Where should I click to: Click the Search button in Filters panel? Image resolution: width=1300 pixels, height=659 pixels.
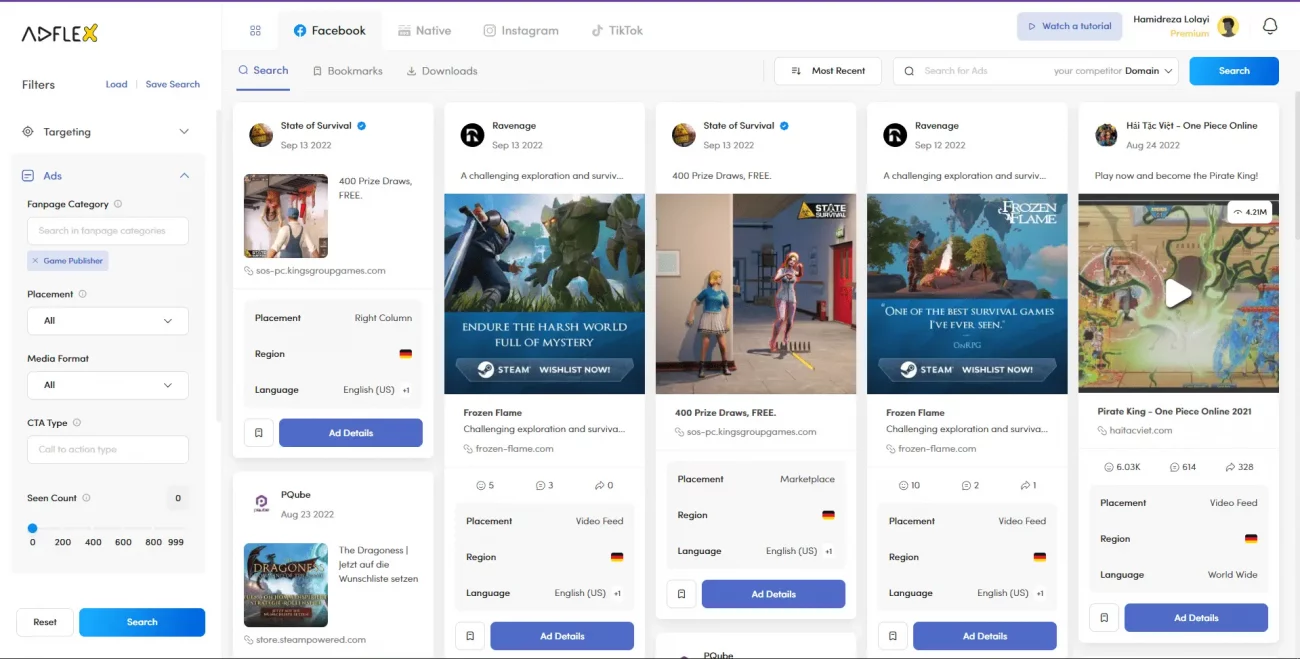[x=142, y=622]
